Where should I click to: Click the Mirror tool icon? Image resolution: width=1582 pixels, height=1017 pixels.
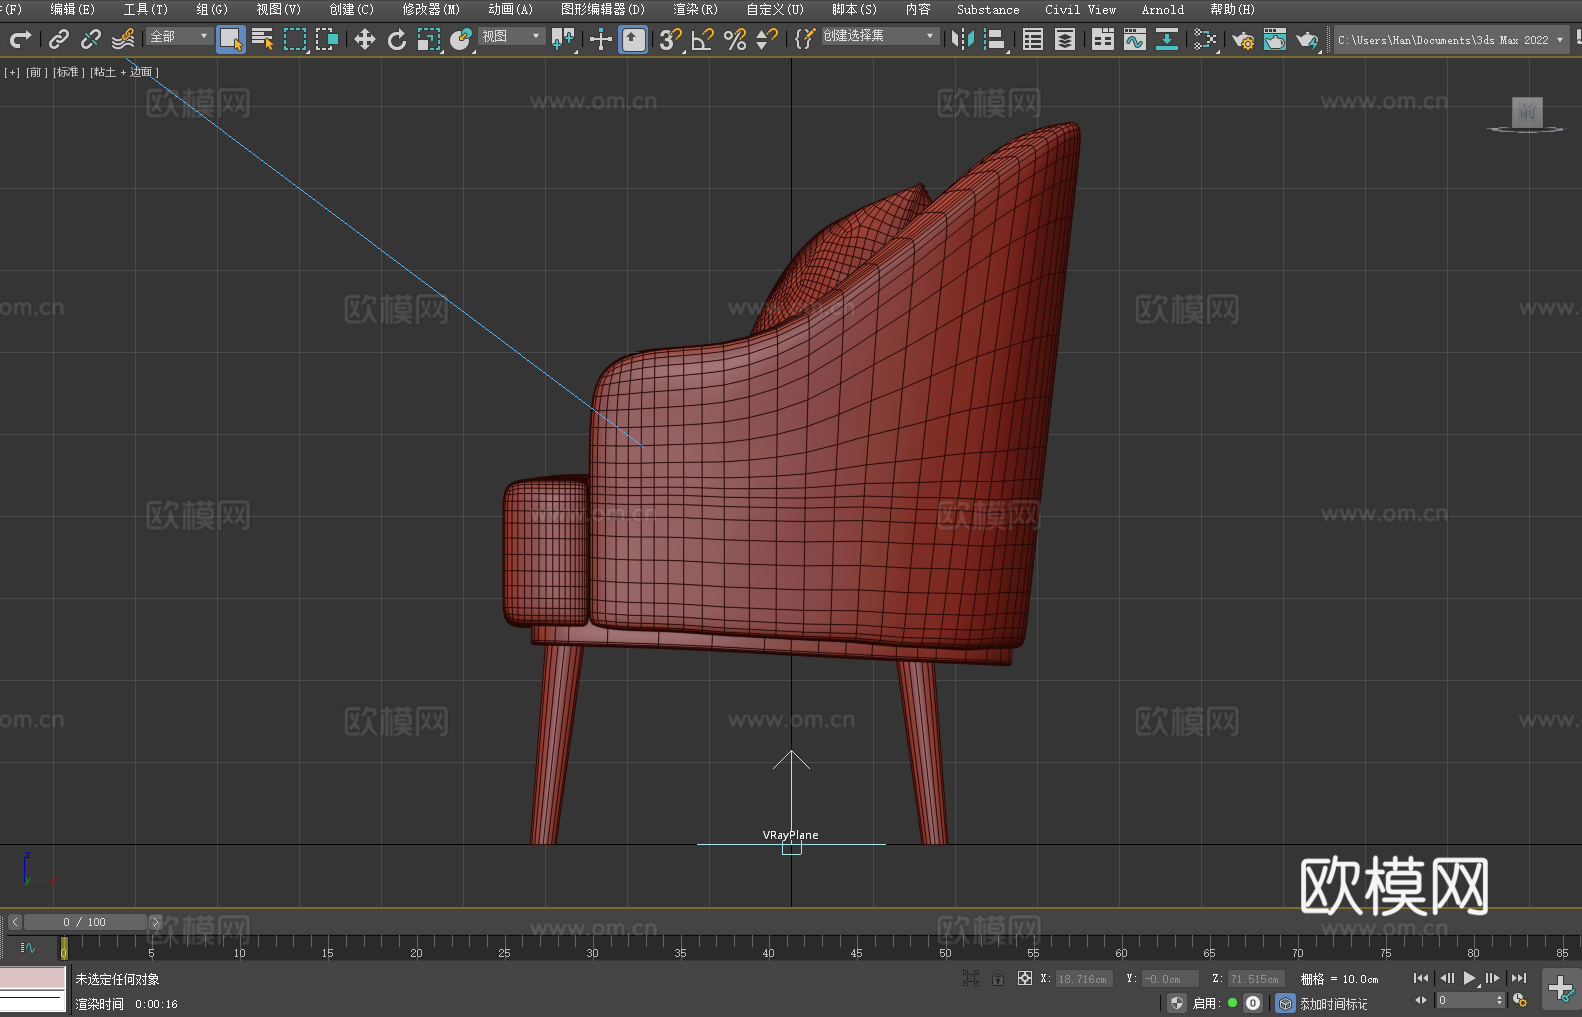pos(963,39)
